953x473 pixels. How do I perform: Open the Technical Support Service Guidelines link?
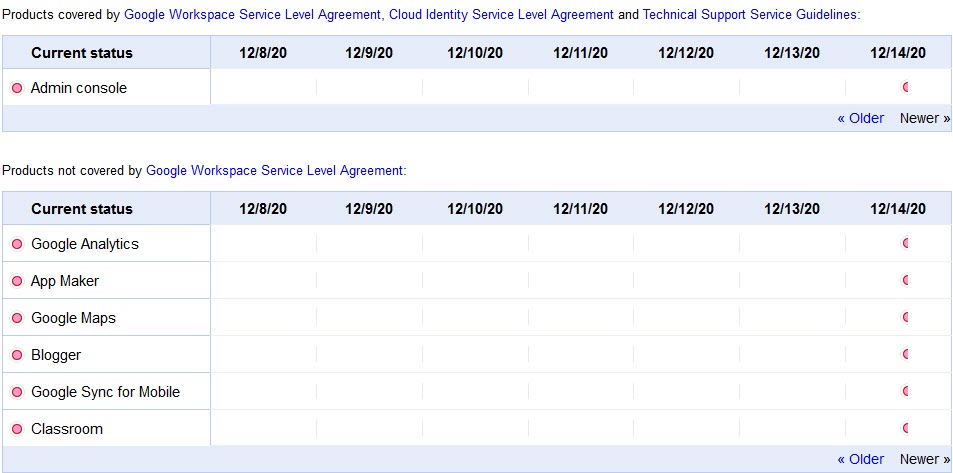pos(750,15)
